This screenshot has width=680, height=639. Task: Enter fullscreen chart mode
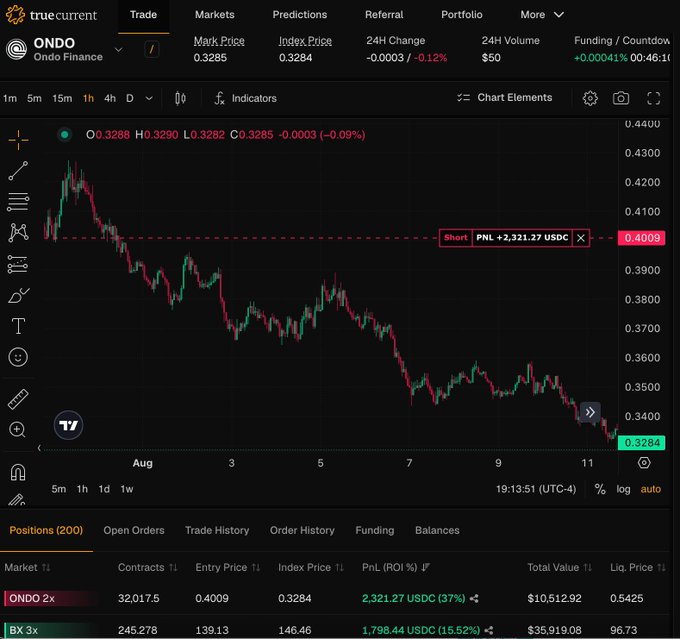tap(654, 98)
